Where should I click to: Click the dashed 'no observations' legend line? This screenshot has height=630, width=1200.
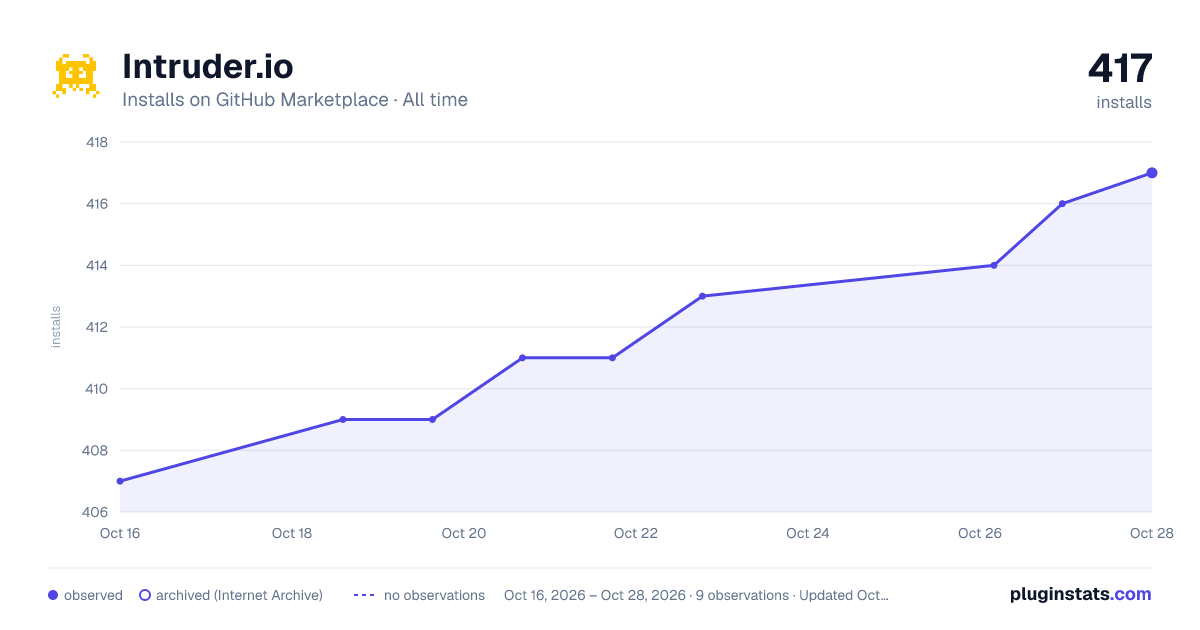(x=364, y=595)
